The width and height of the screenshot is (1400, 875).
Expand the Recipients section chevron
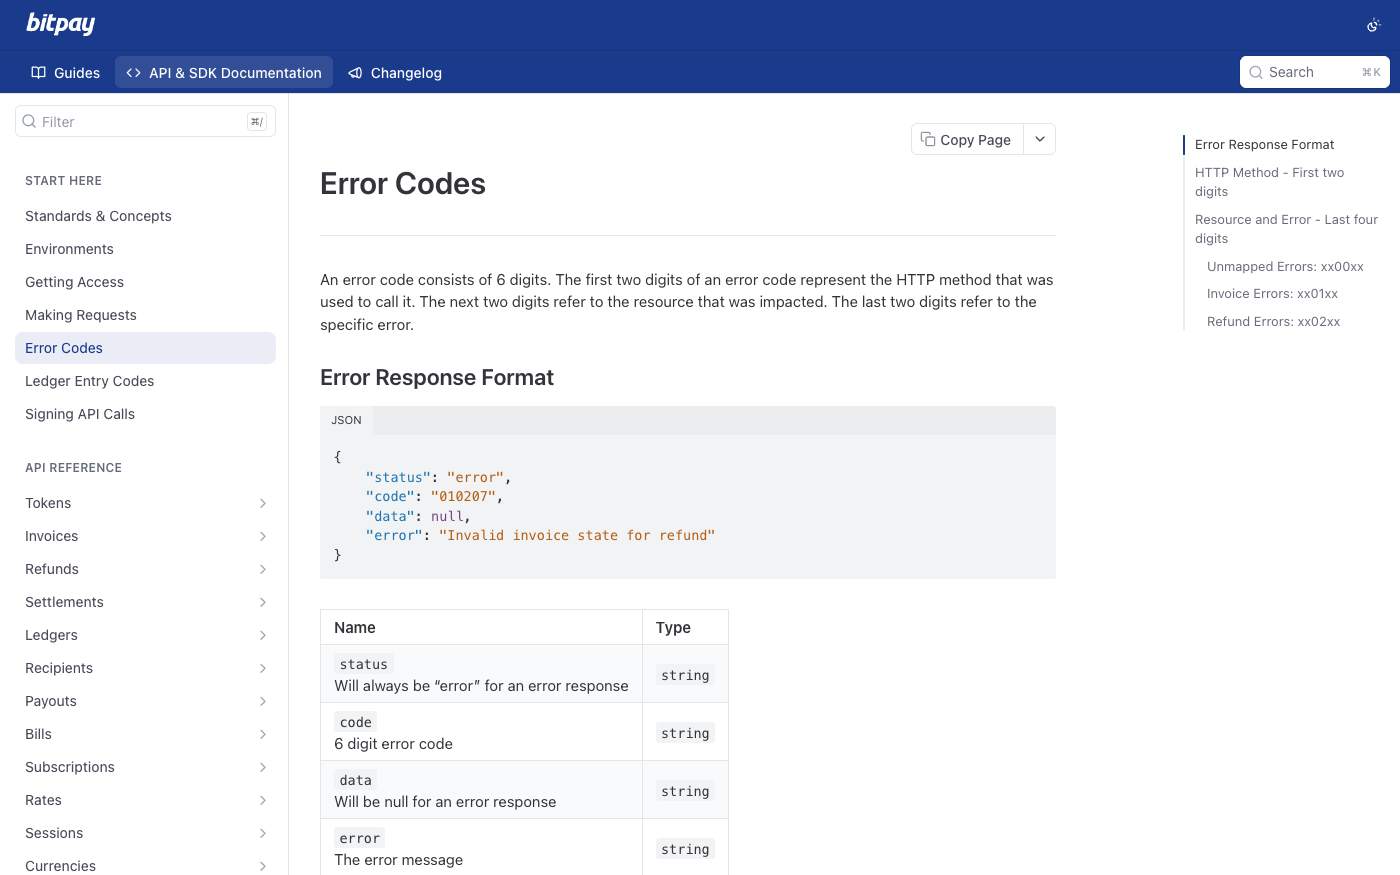click(x=263, y=668)
